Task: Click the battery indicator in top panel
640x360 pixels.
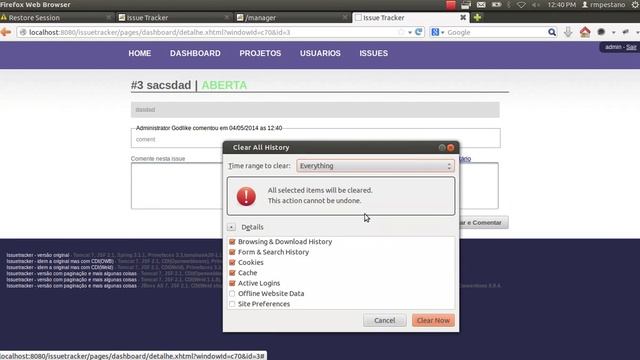Action: [496, 5]
